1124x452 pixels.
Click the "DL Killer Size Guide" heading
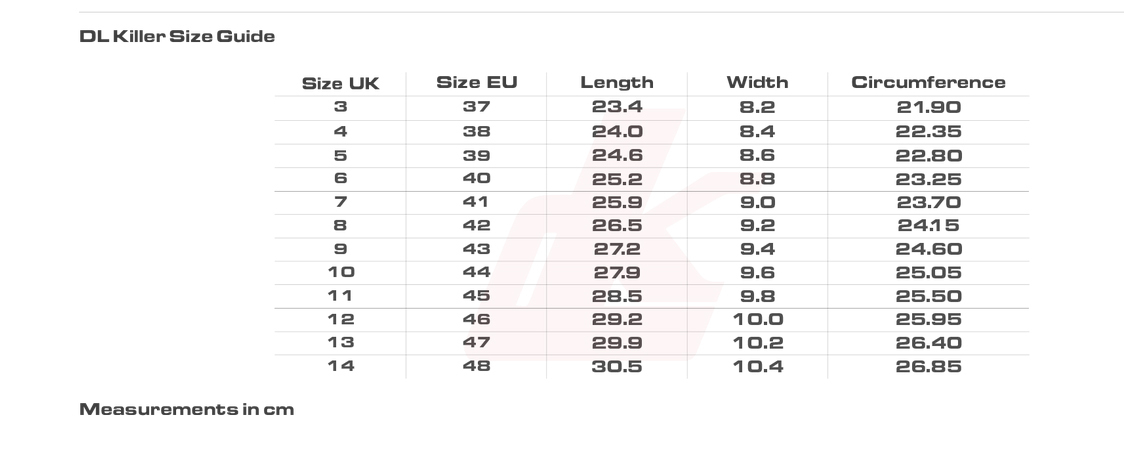point(177,36)
